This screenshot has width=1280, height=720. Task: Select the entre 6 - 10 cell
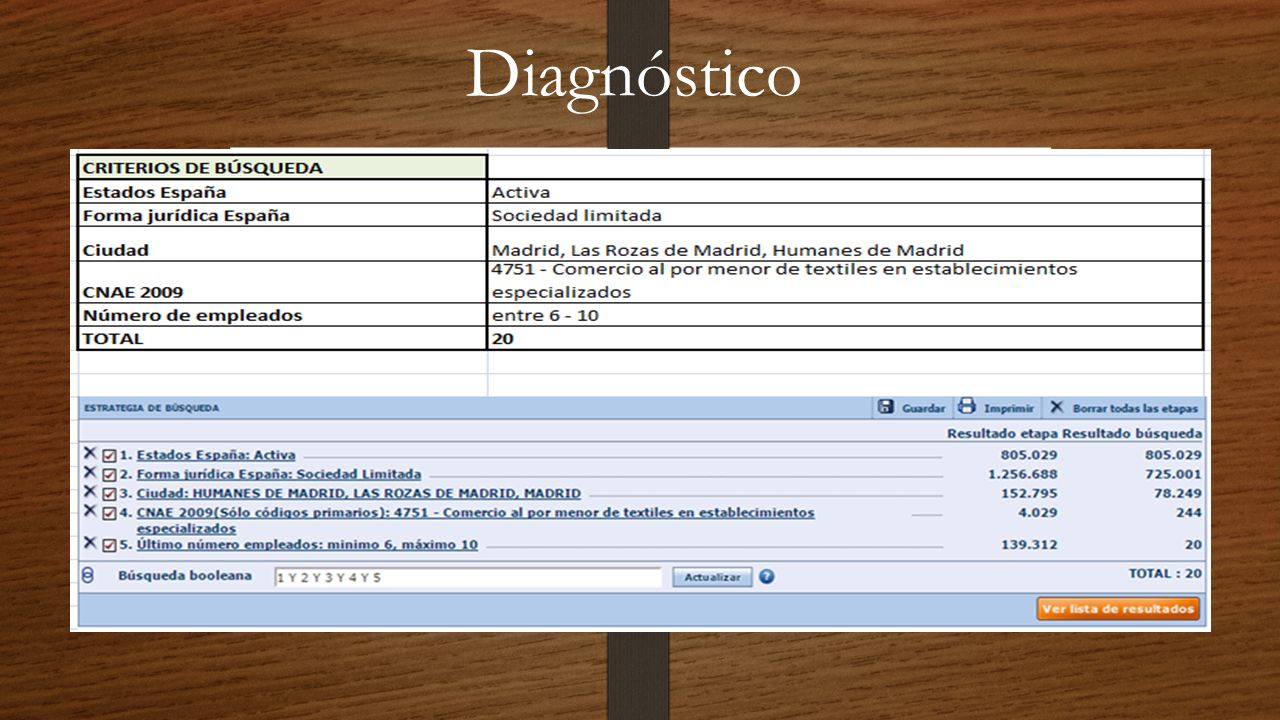pos(845,315)
